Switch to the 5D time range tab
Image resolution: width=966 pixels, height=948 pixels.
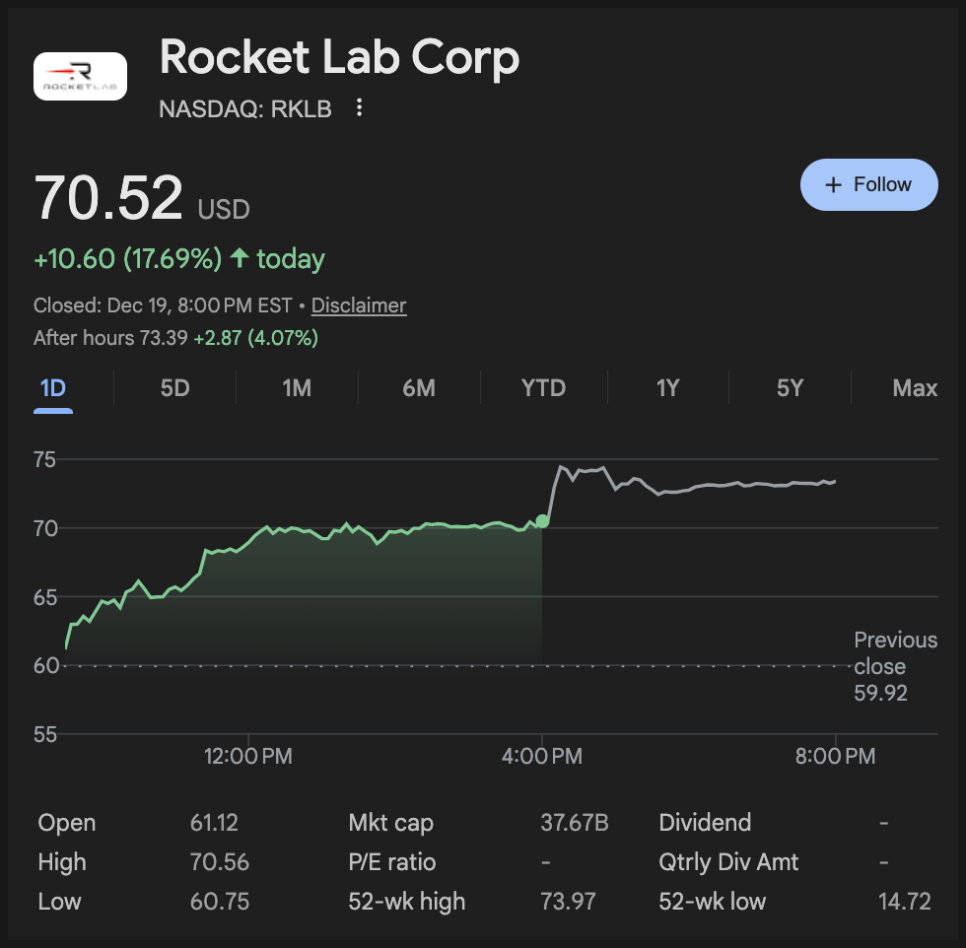pos(175,388)
